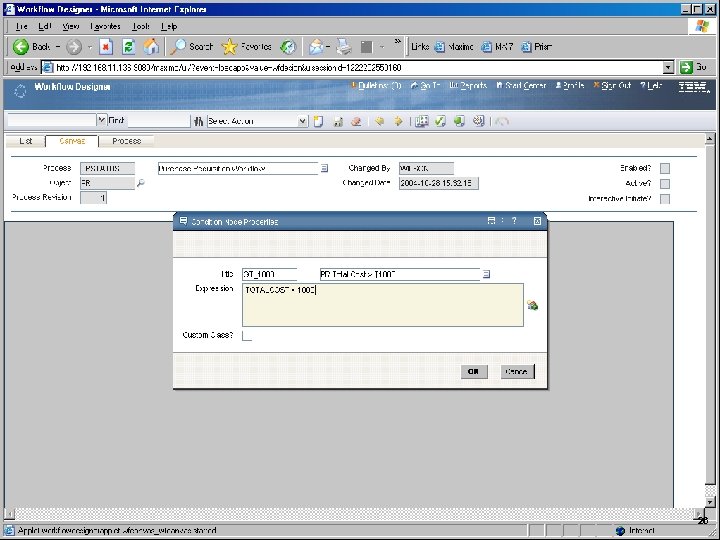Open the browser Search pane
Image resolution: width=720 pixels, height=540 pixels.
tap(191, 46)
